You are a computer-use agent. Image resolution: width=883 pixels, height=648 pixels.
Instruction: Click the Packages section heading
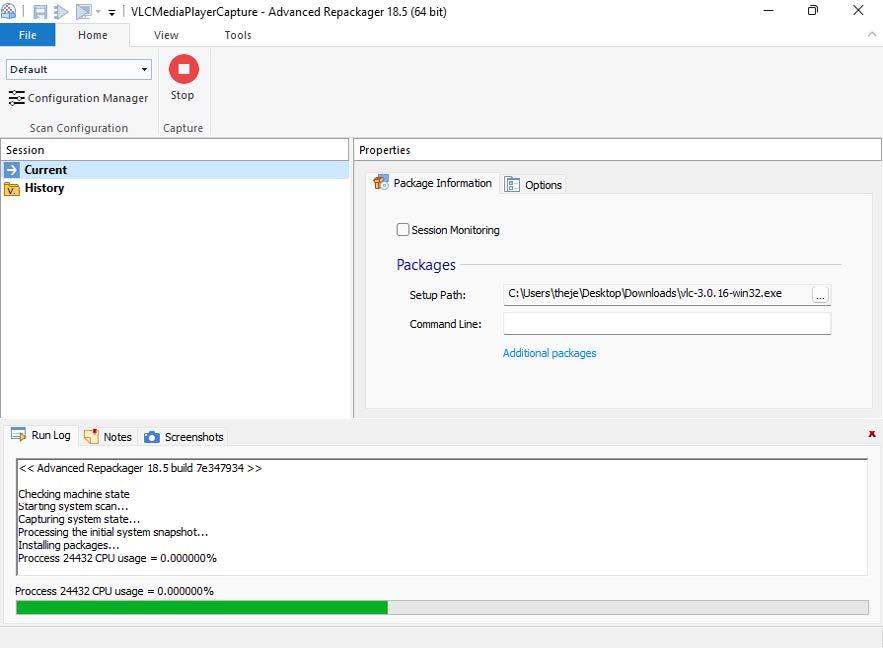point(426,265)
